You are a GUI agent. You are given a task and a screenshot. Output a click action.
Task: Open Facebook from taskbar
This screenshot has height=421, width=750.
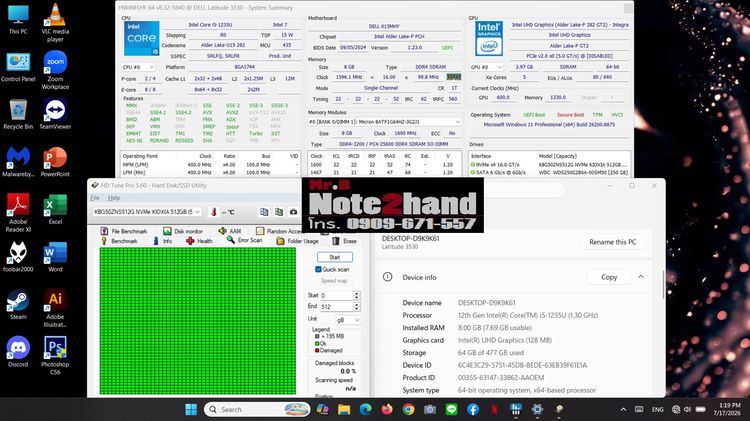coord(473,410)
